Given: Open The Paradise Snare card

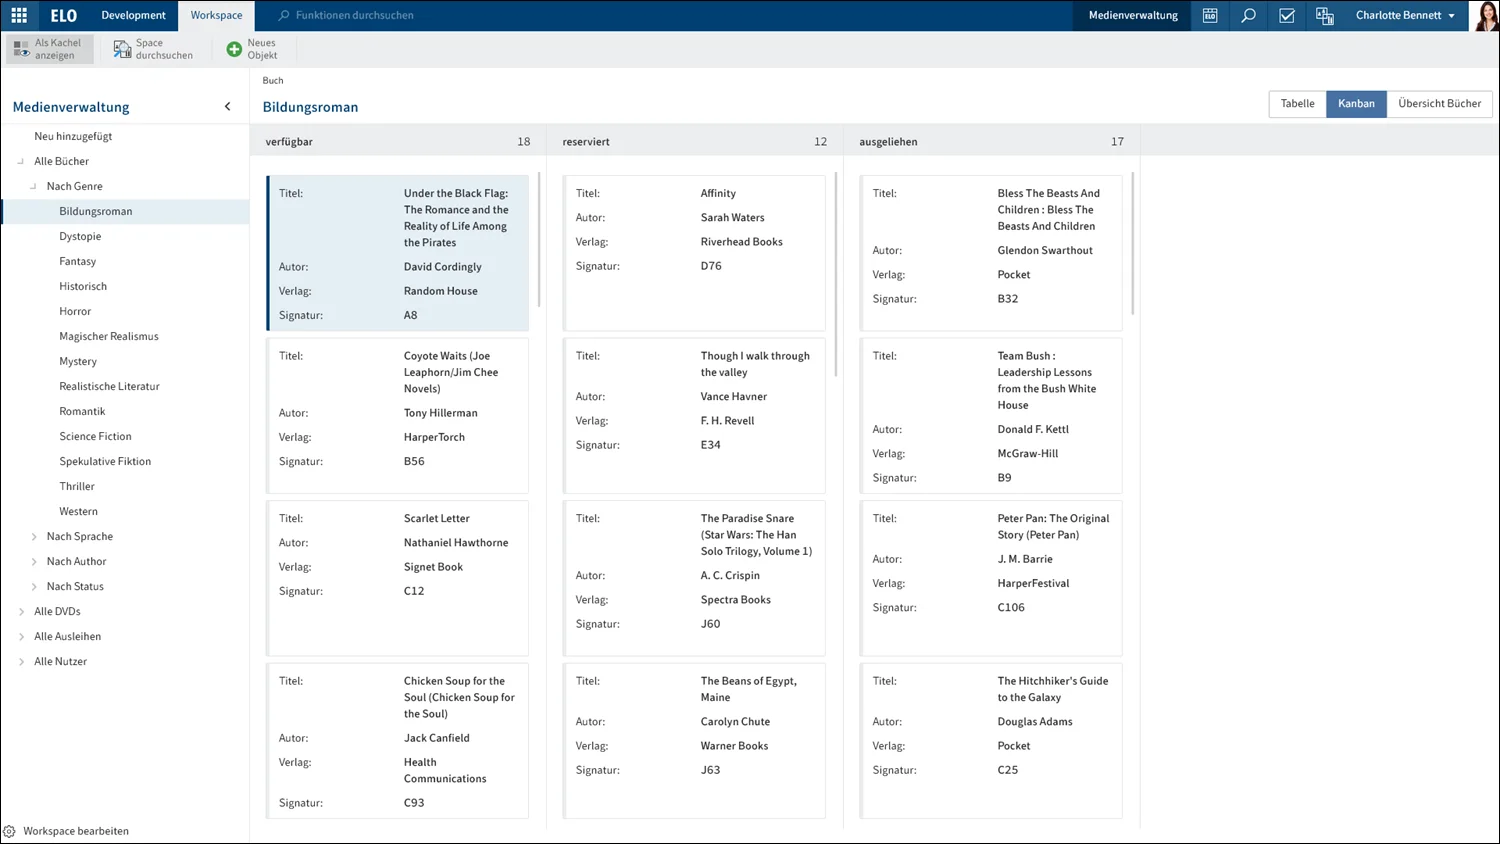Looking at the screenshot, I should click(x=694, y=578).
